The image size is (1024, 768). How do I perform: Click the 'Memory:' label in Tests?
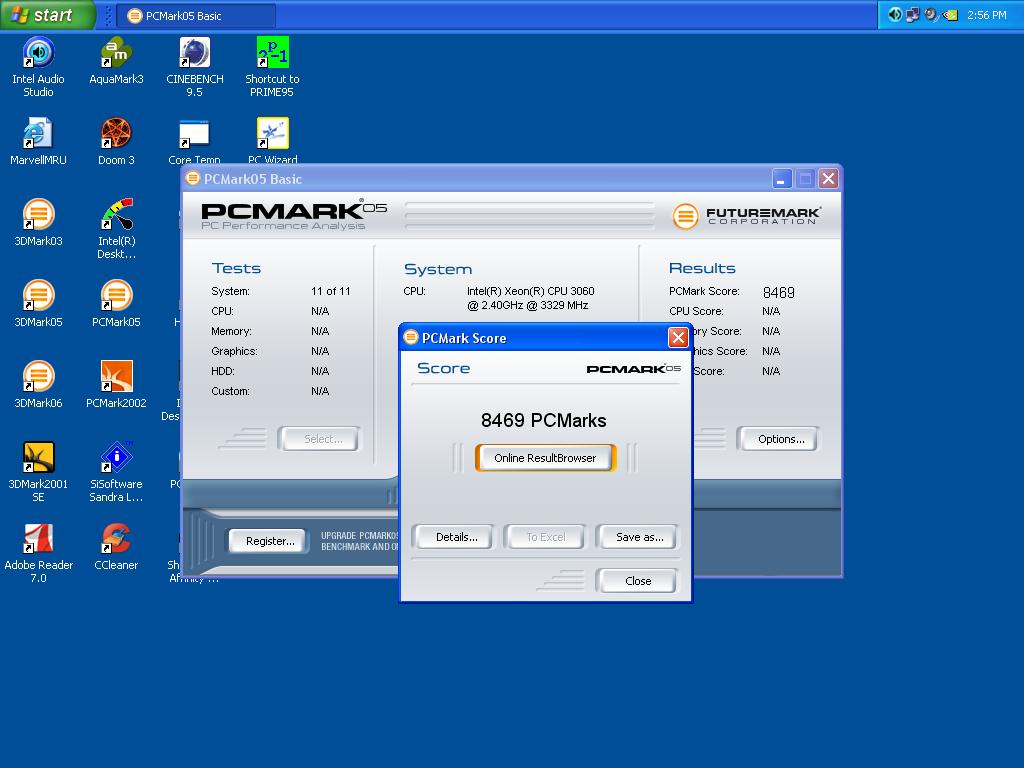231,331
